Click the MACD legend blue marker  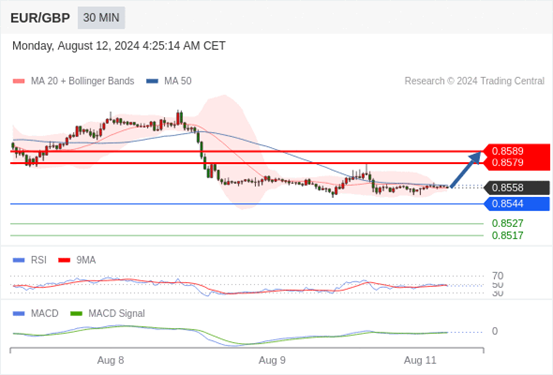[19, 314]
